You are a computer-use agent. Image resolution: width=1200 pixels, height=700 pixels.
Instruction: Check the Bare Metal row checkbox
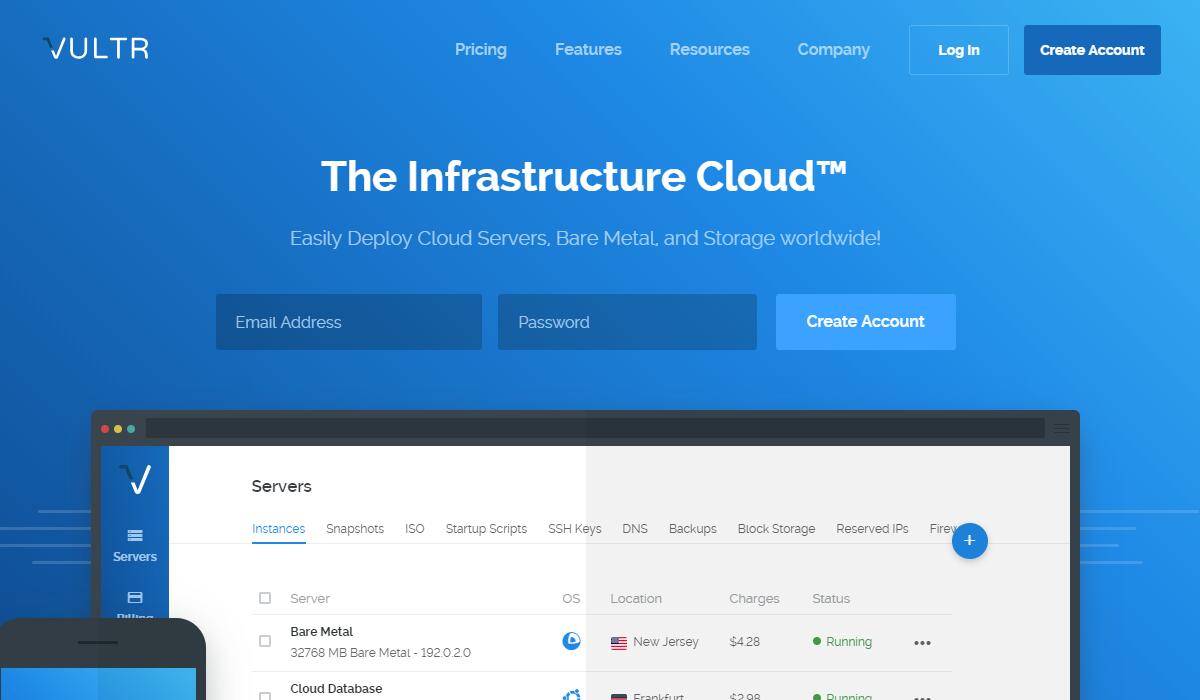[x=265, y=641]
